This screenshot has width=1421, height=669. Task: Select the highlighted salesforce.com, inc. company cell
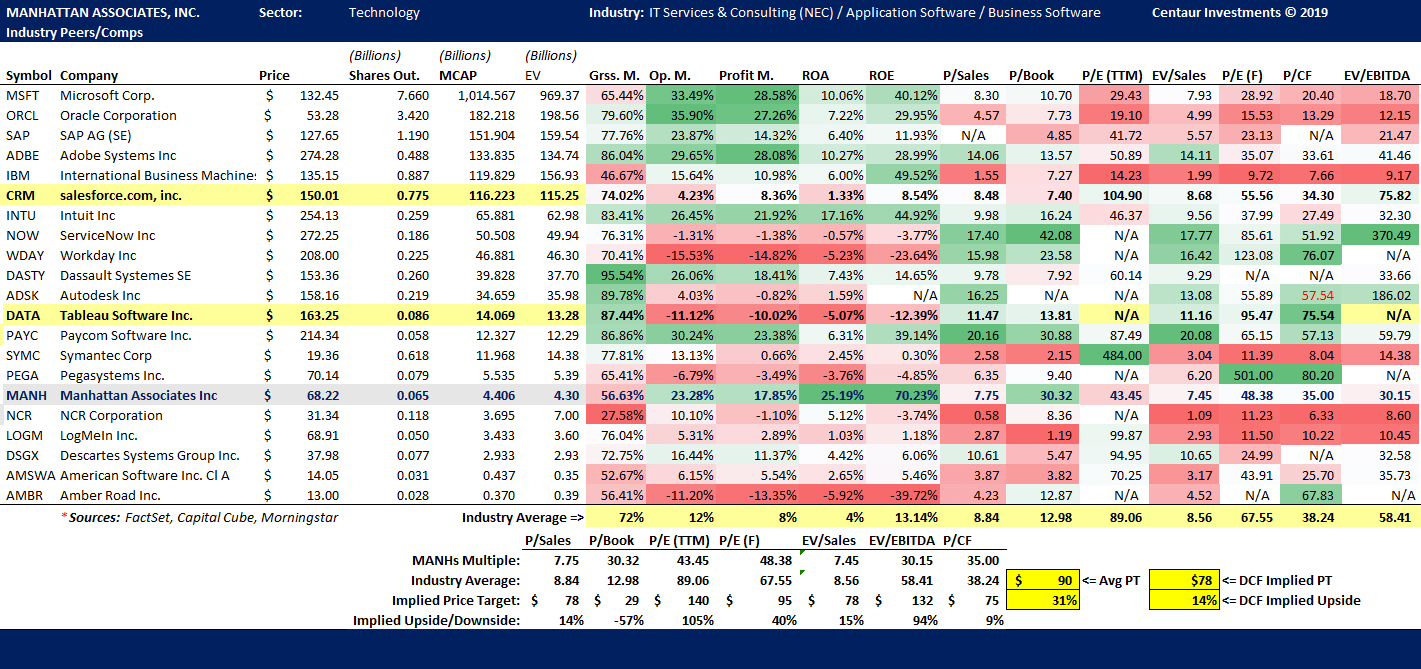[120, 196]
